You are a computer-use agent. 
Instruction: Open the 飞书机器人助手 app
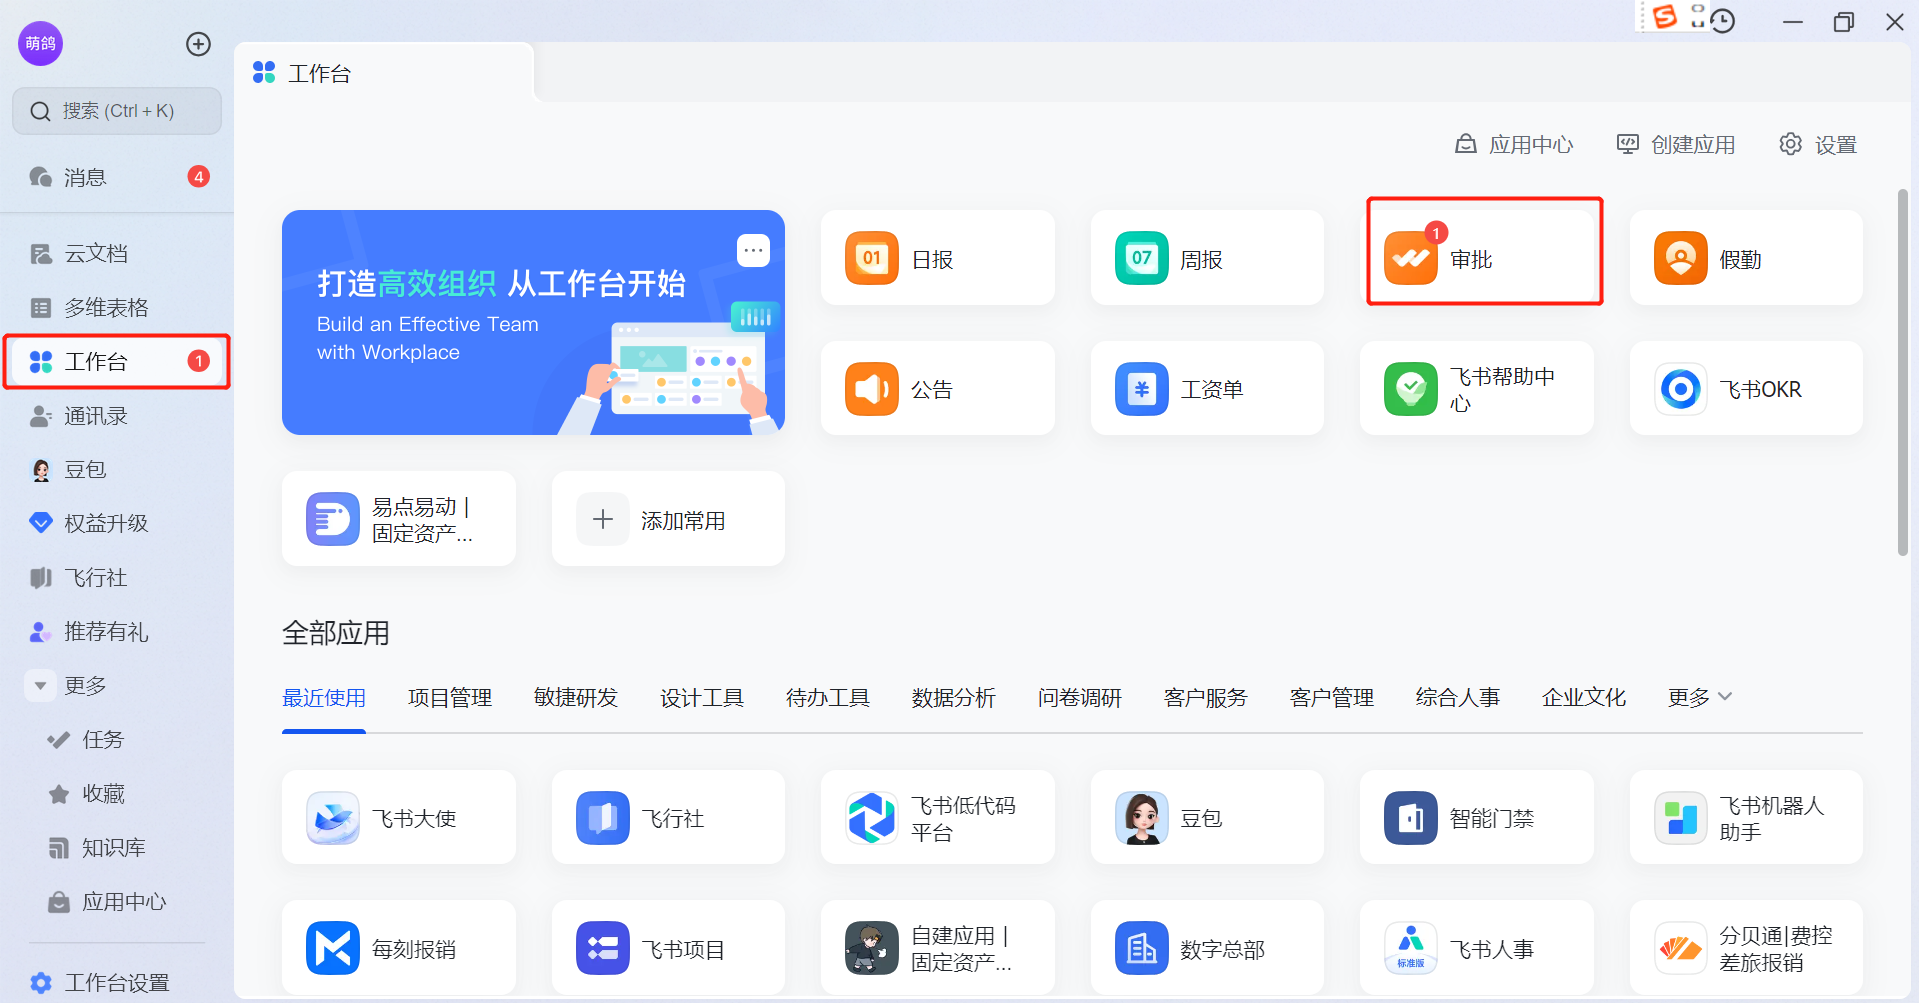click(1746, 817)
